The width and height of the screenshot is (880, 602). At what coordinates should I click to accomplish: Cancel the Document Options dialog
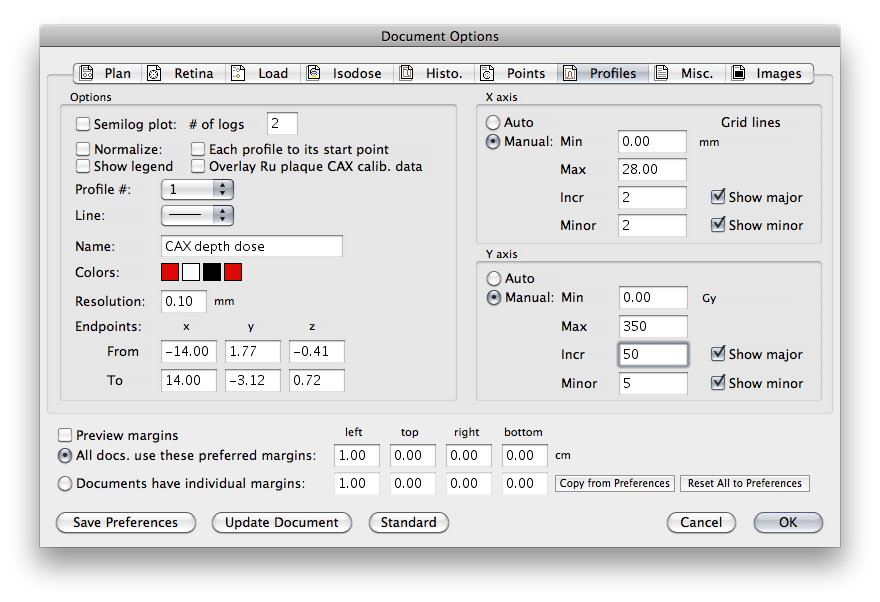pyautogui.click(x=701, y=522)
